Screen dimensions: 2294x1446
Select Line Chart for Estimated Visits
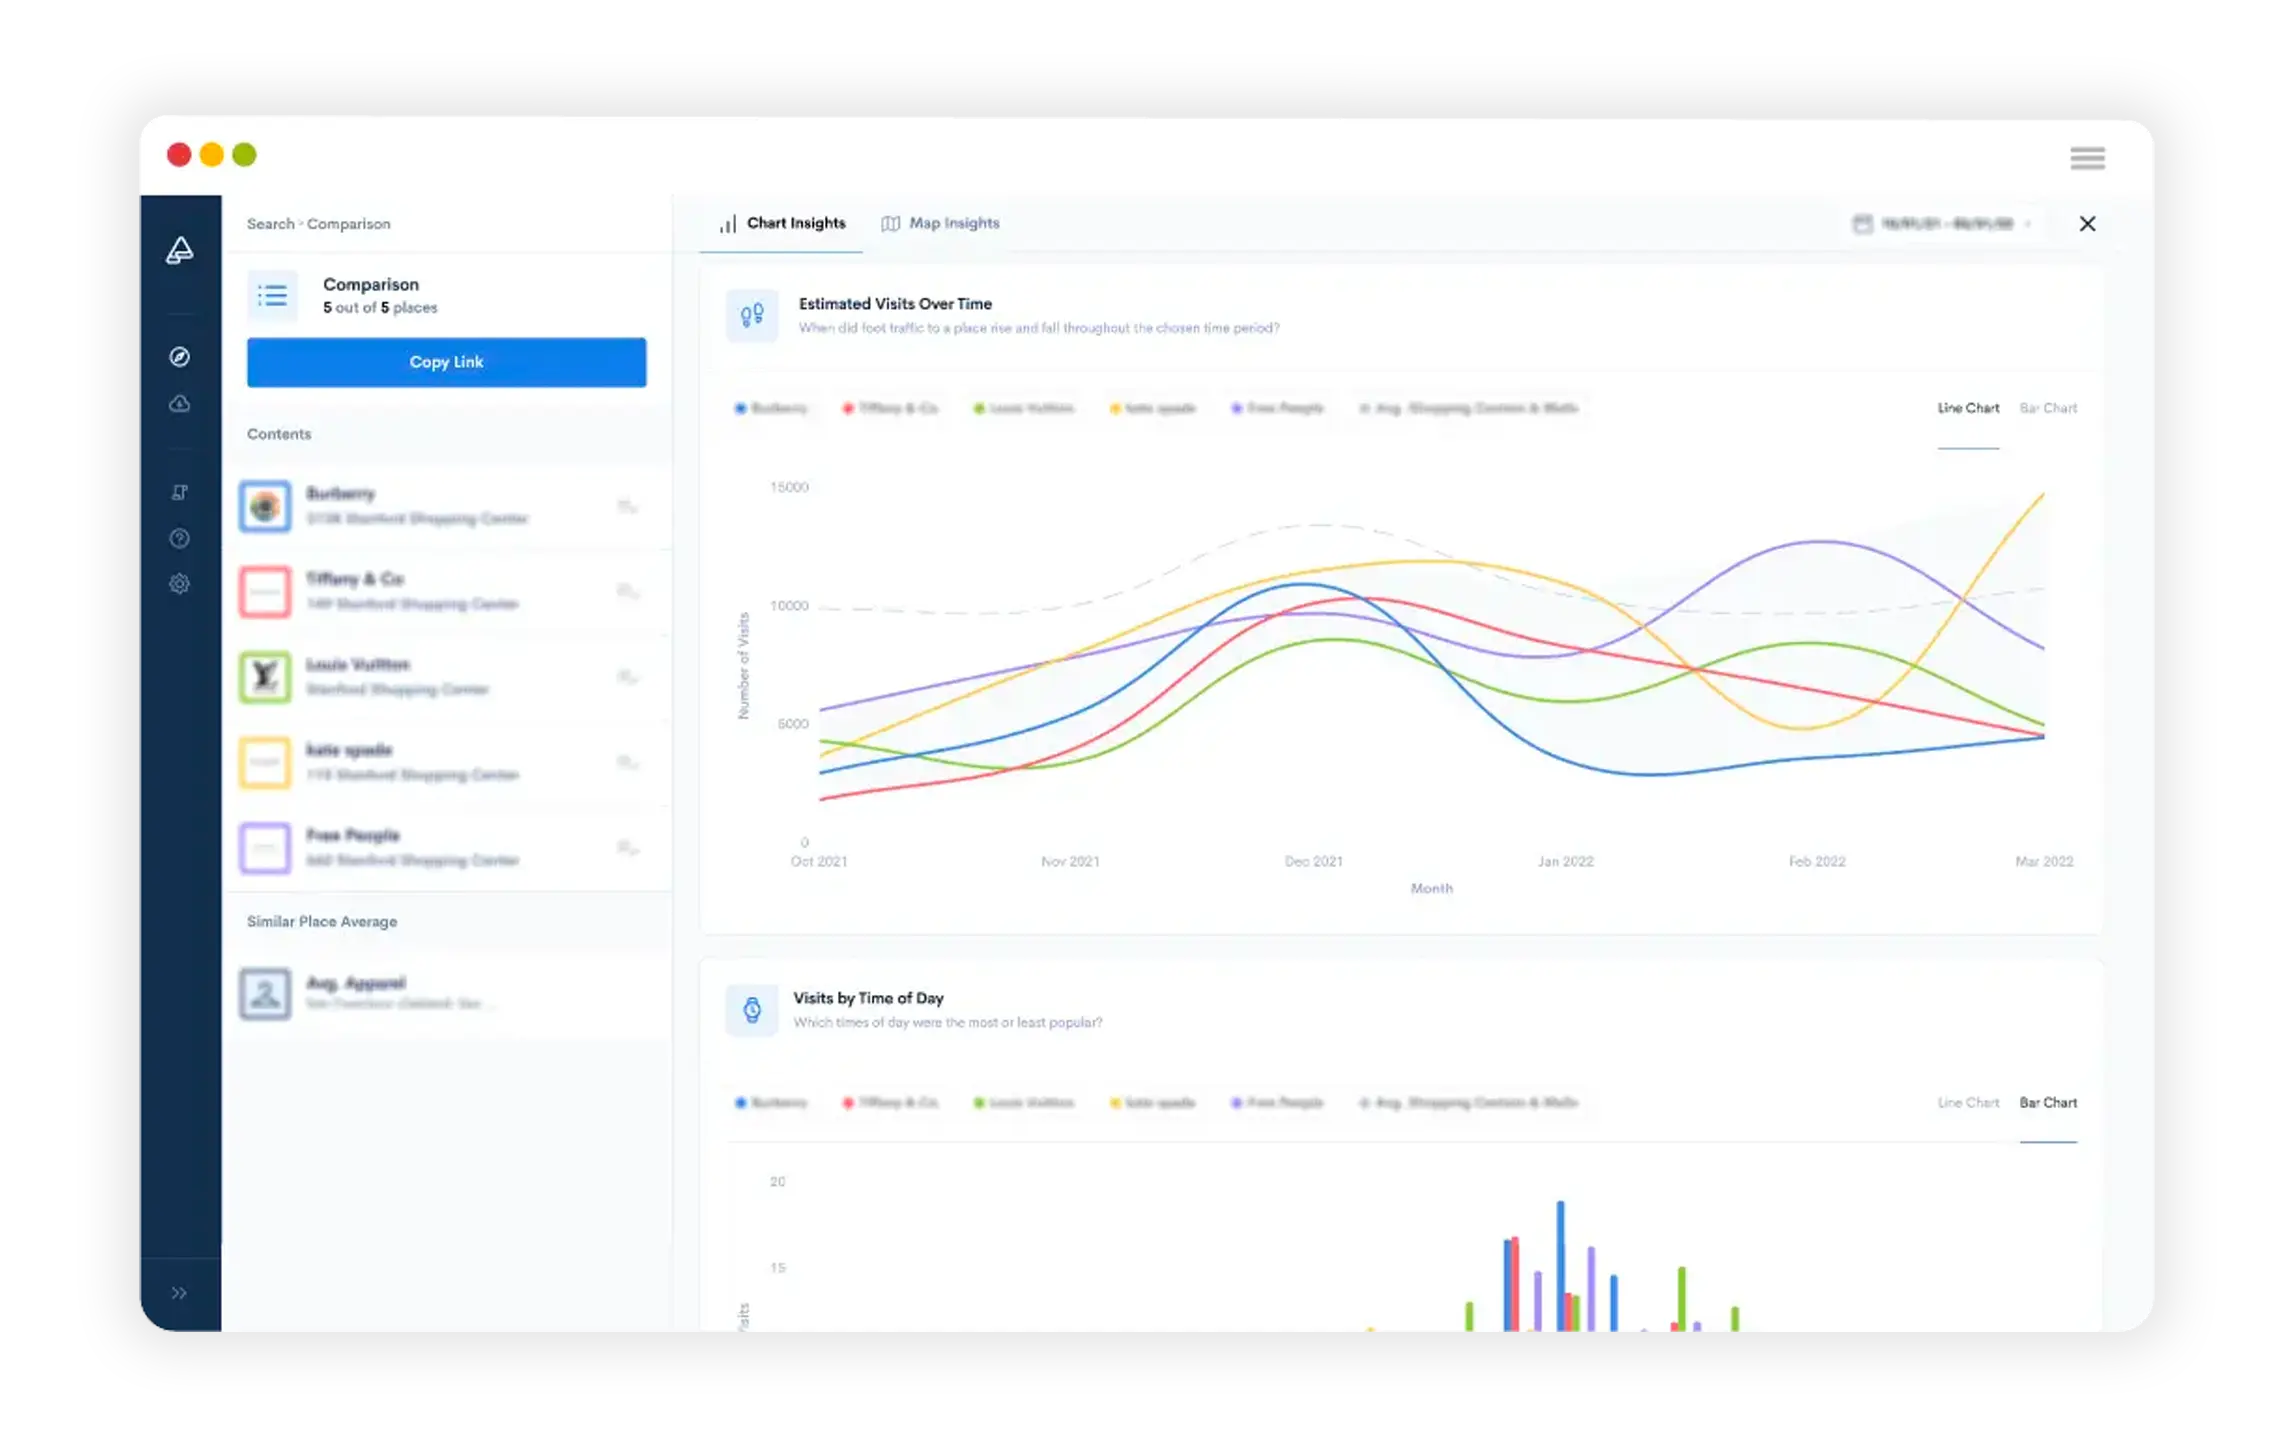coord(1968,408)
